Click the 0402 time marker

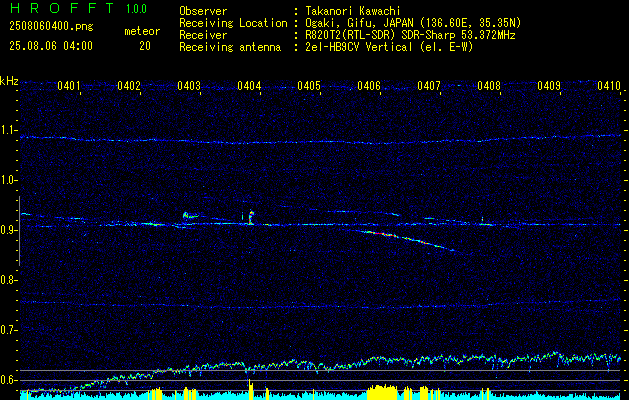(x=129, y=85)
